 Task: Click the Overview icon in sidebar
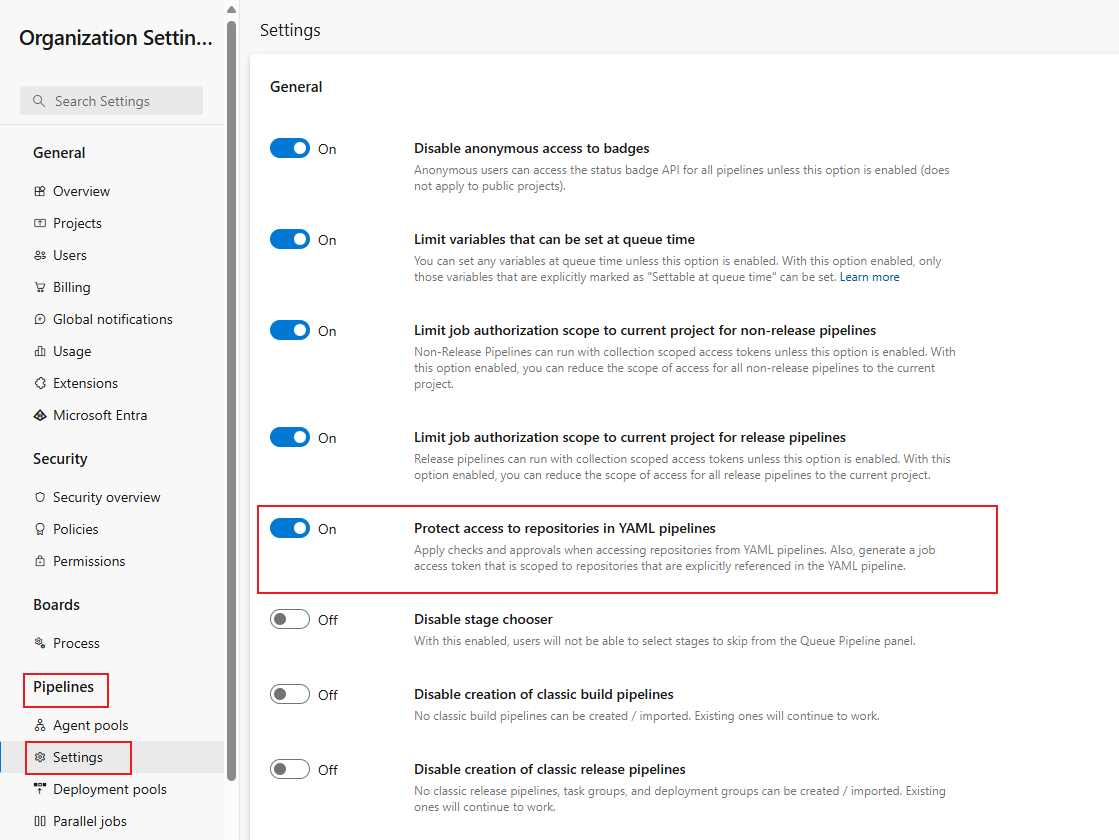[x=40, y=191]
